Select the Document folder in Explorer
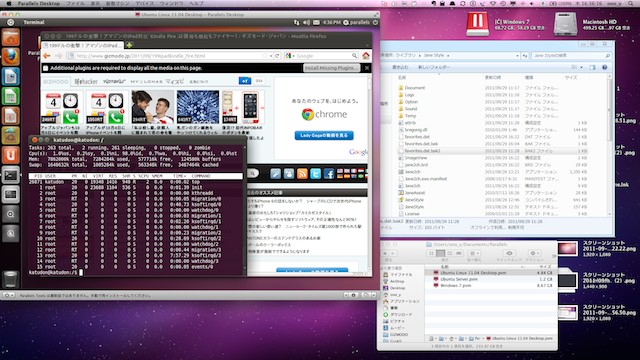Screen dimensions: 640x360 415,88
